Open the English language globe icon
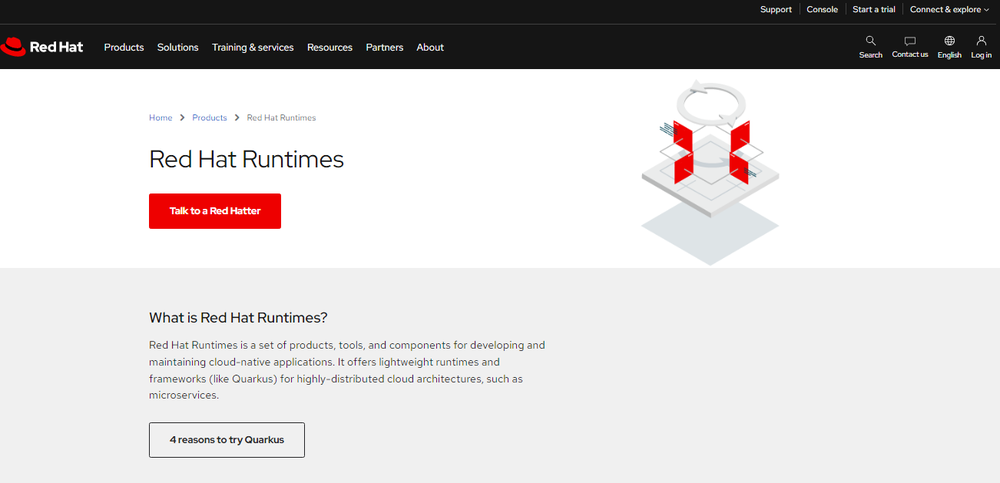The width and height of the screenshot is (1000, 483). [949, 47]
